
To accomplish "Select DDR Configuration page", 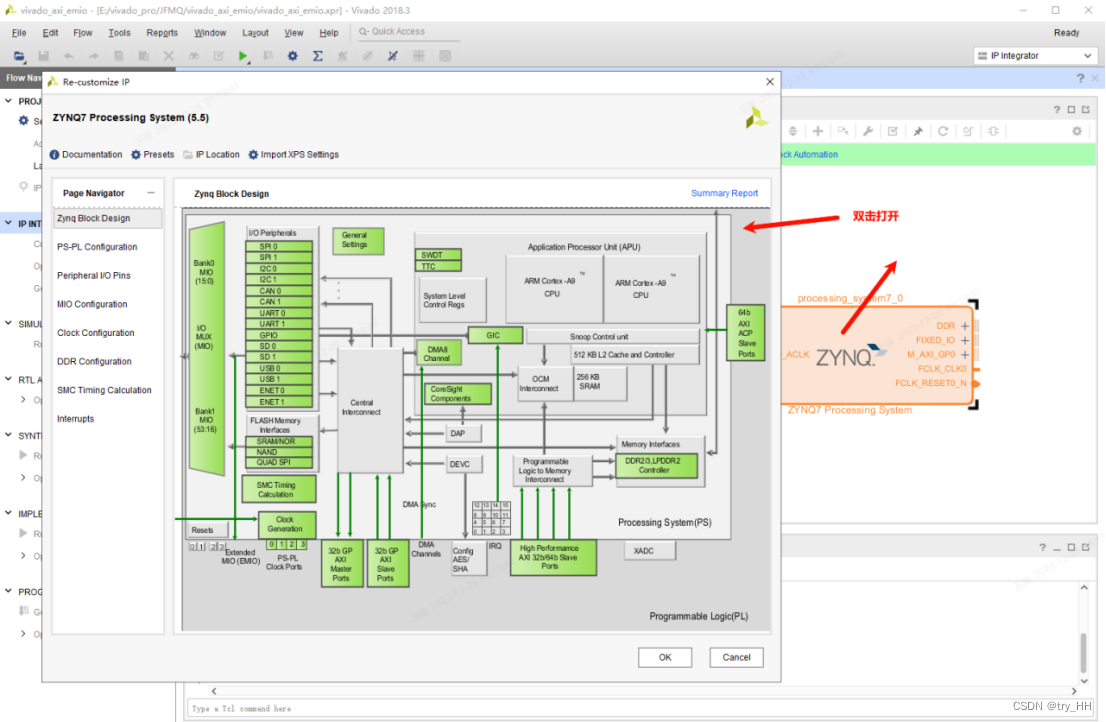I will (x=95, y=362).
